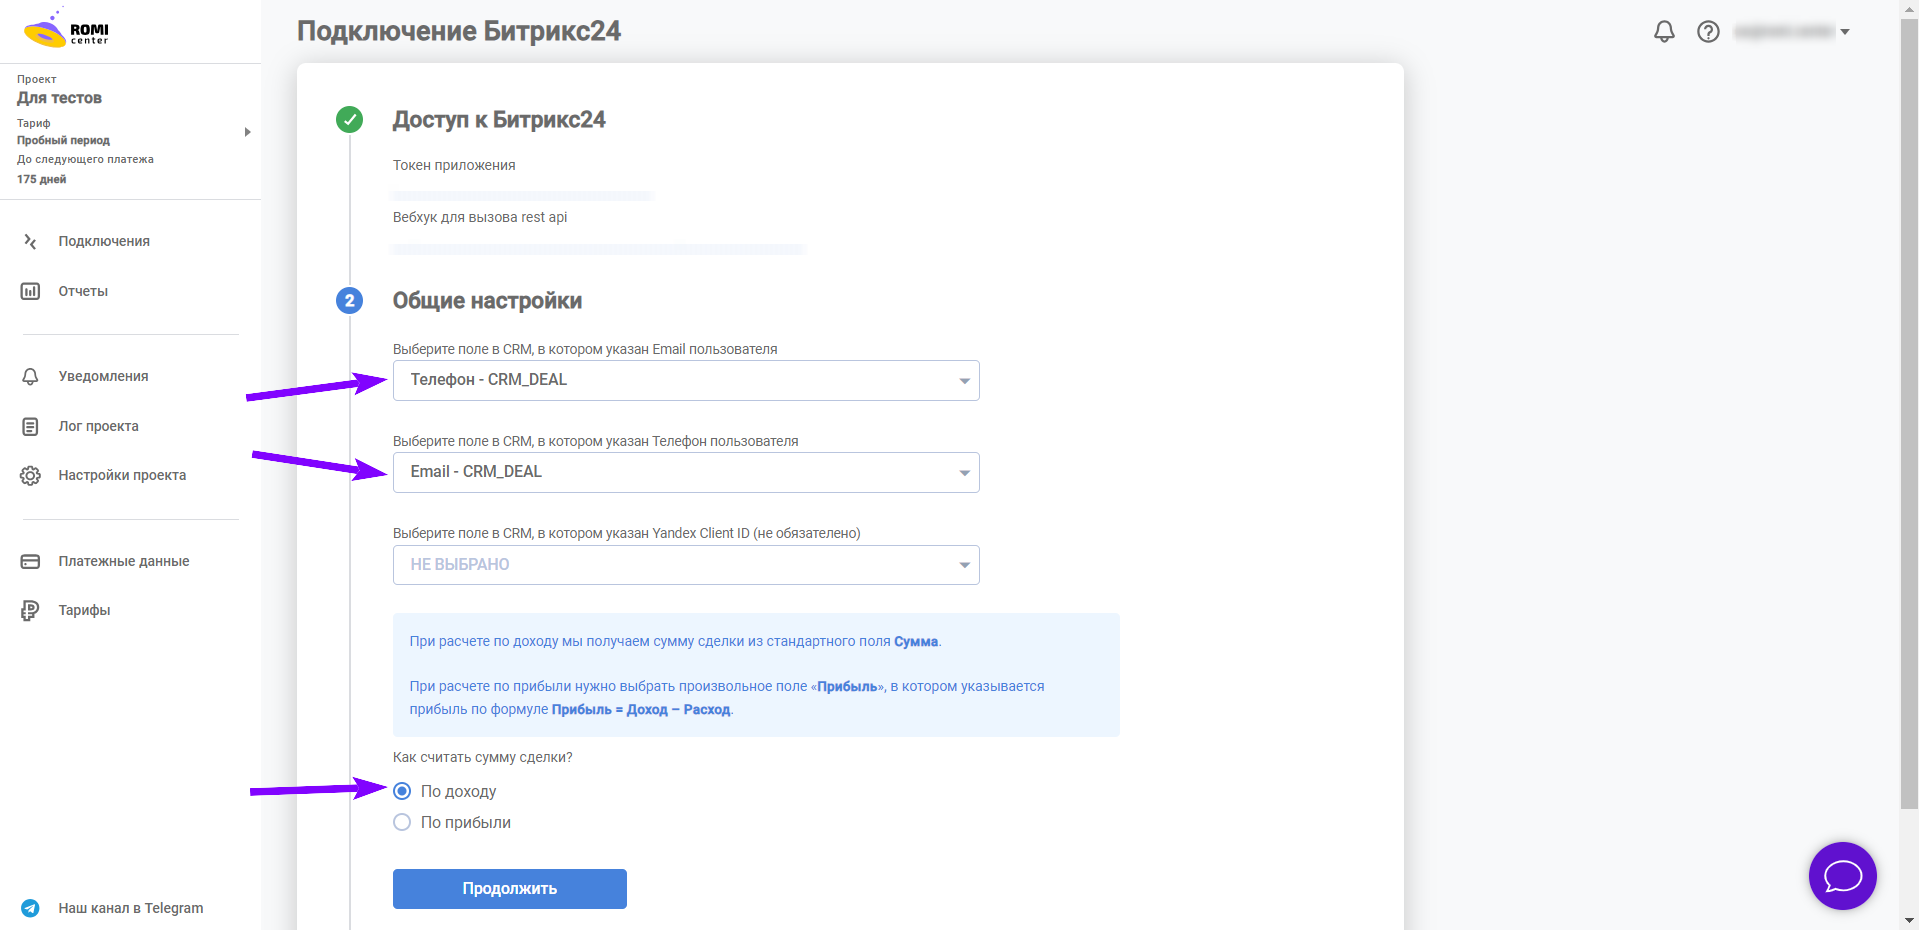Screen dimensions: 1919x930
Task: Click the Подключение Битрикс24 page title
Action: pos(459,31)
